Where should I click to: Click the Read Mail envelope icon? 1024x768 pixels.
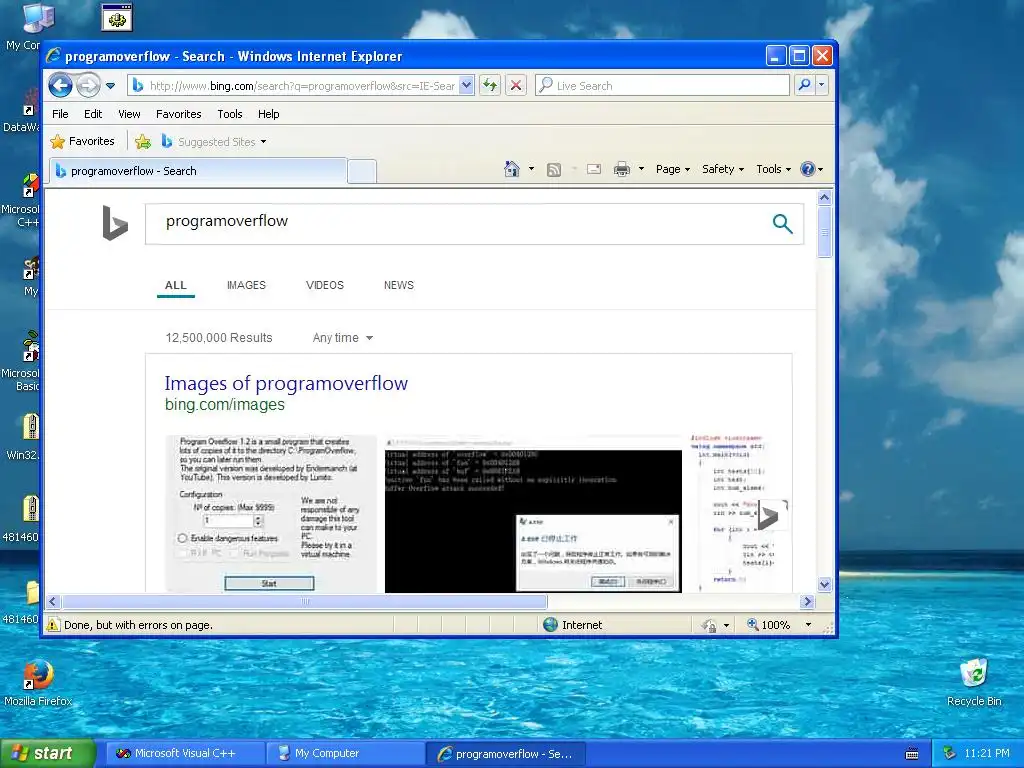point(594,170)
